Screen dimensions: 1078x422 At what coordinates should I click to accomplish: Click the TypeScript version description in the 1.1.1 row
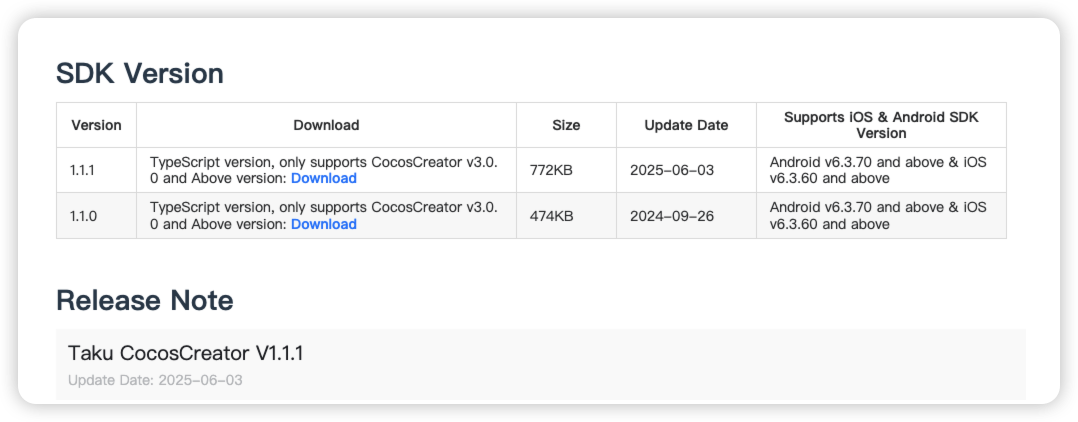coord(324,170)
